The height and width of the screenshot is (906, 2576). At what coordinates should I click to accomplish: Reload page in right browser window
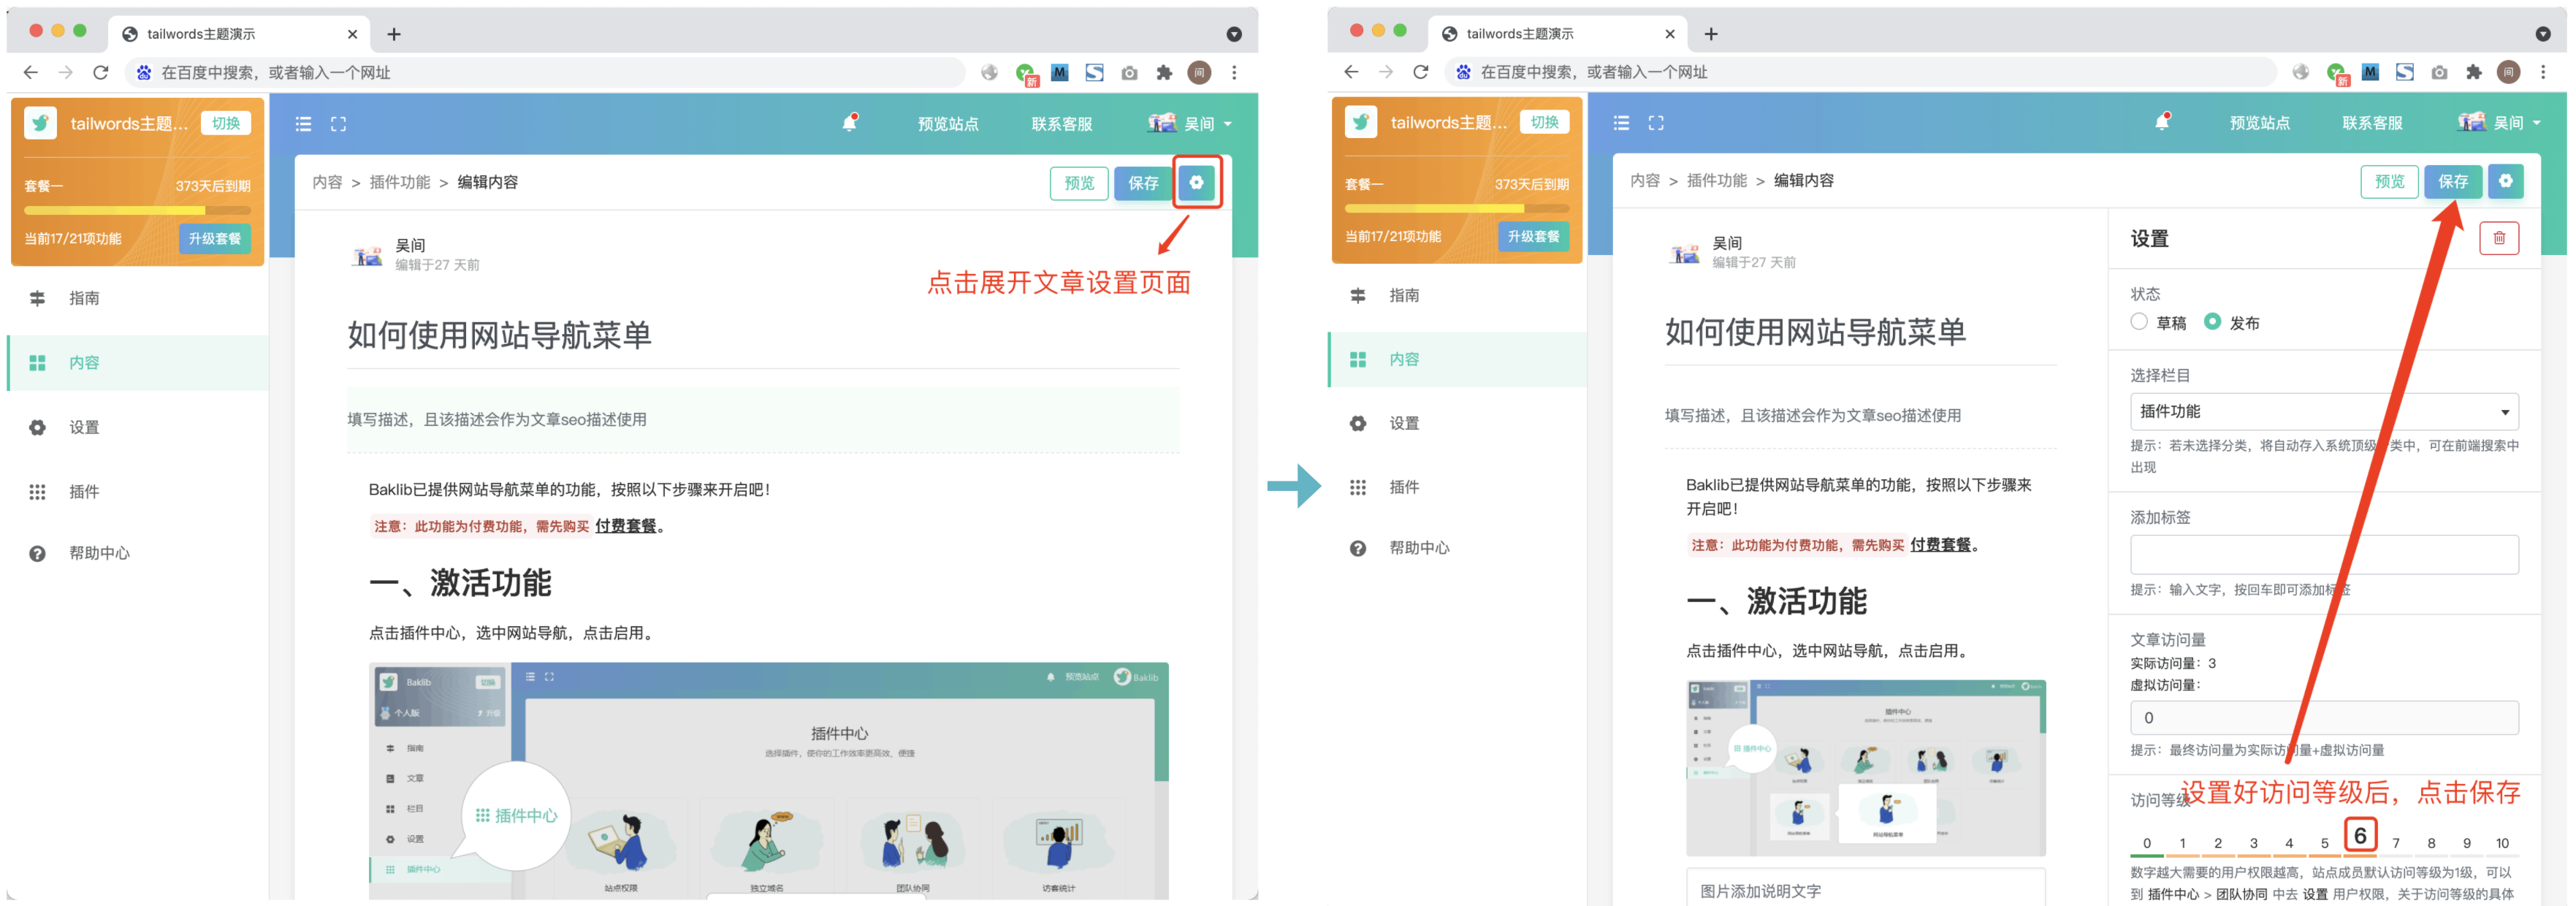tap(1420, 72)
